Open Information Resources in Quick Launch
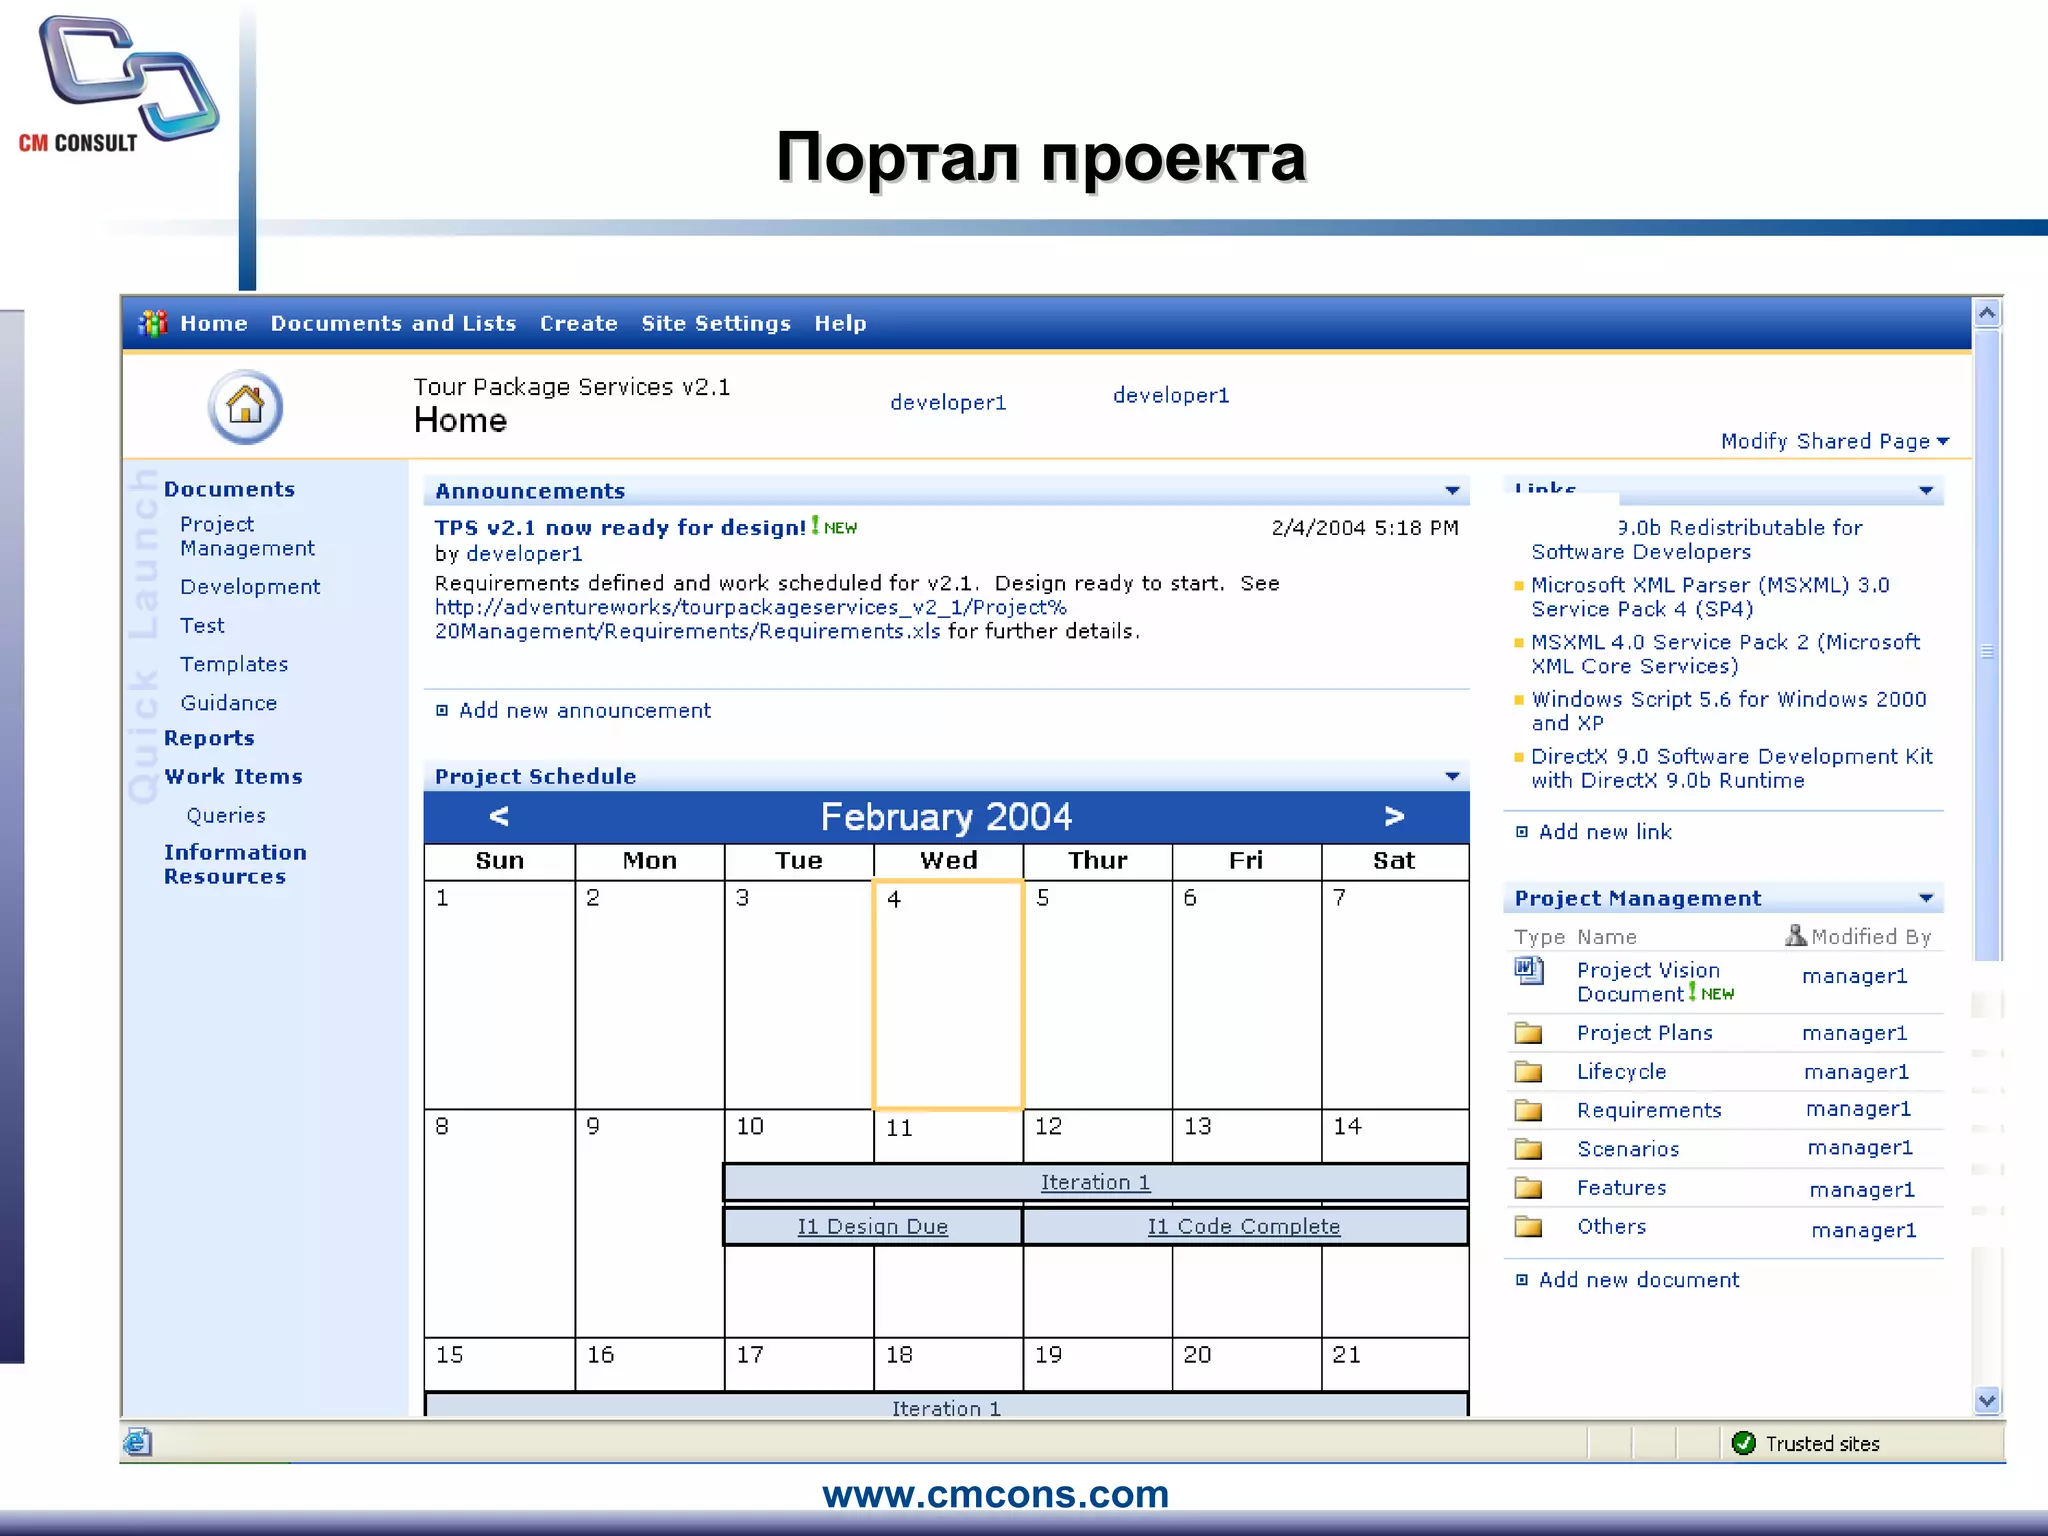Viewport: 2048px width, 1536px height. 235,864
